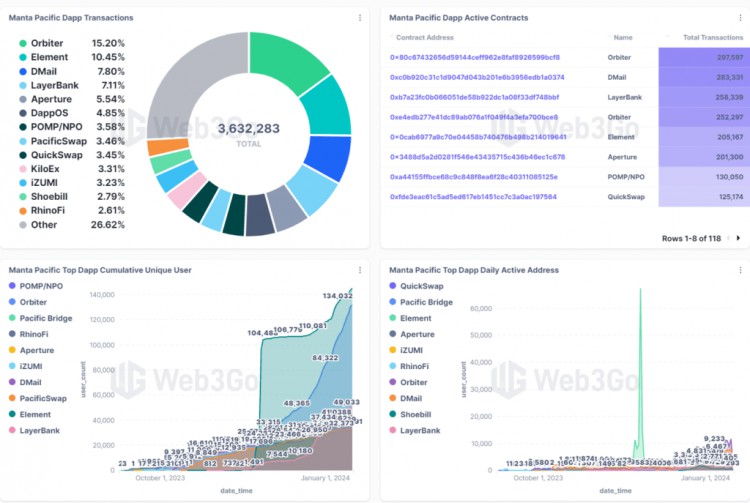This screenshot has width=750, height=503.
Task: Toggle Element series in Cumulative User legend
Action: [30, 415]
